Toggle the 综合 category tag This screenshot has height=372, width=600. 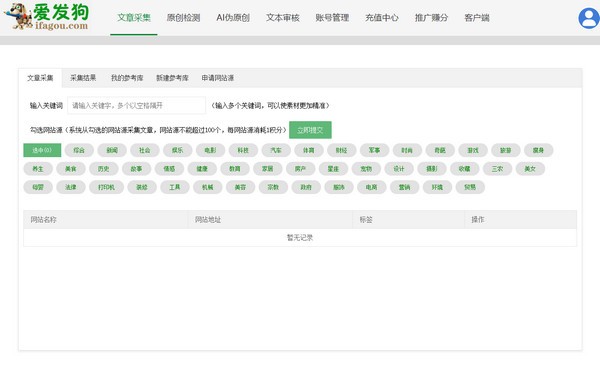click(x=79, y=150)
